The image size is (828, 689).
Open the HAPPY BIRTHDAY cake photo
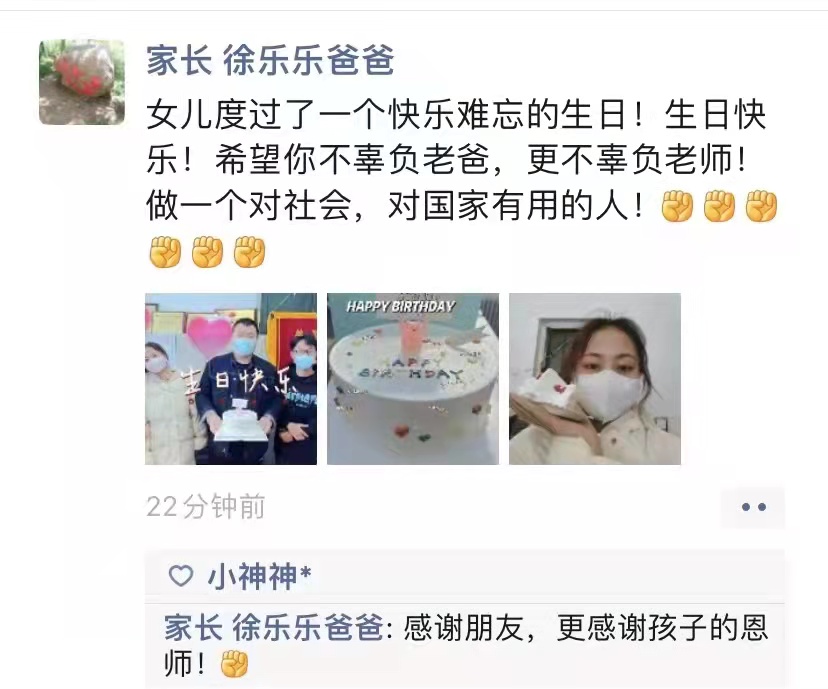pyautogui.click(x=413, y=379)
